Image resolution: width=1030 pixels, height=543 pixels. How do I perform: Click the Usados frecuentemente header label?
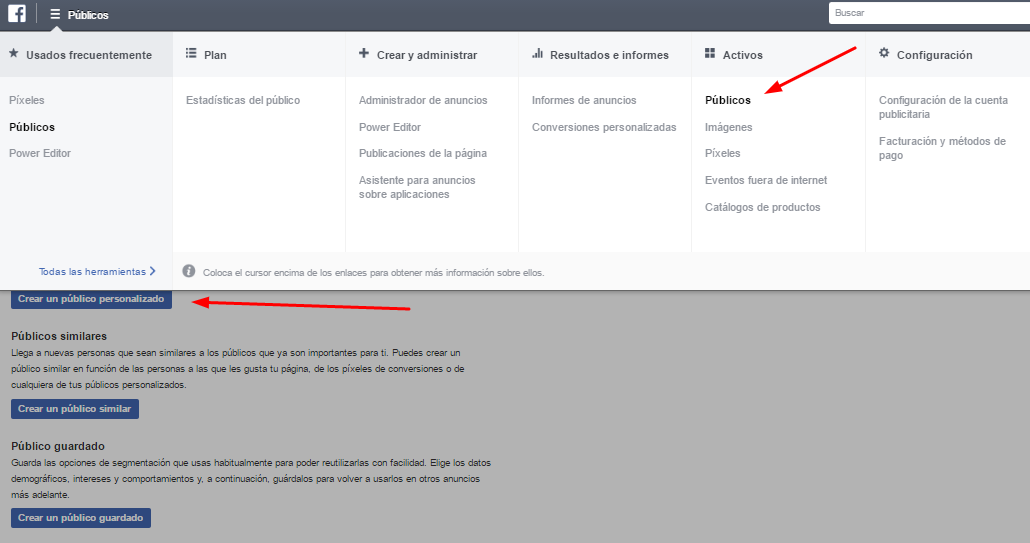point(89,55)
